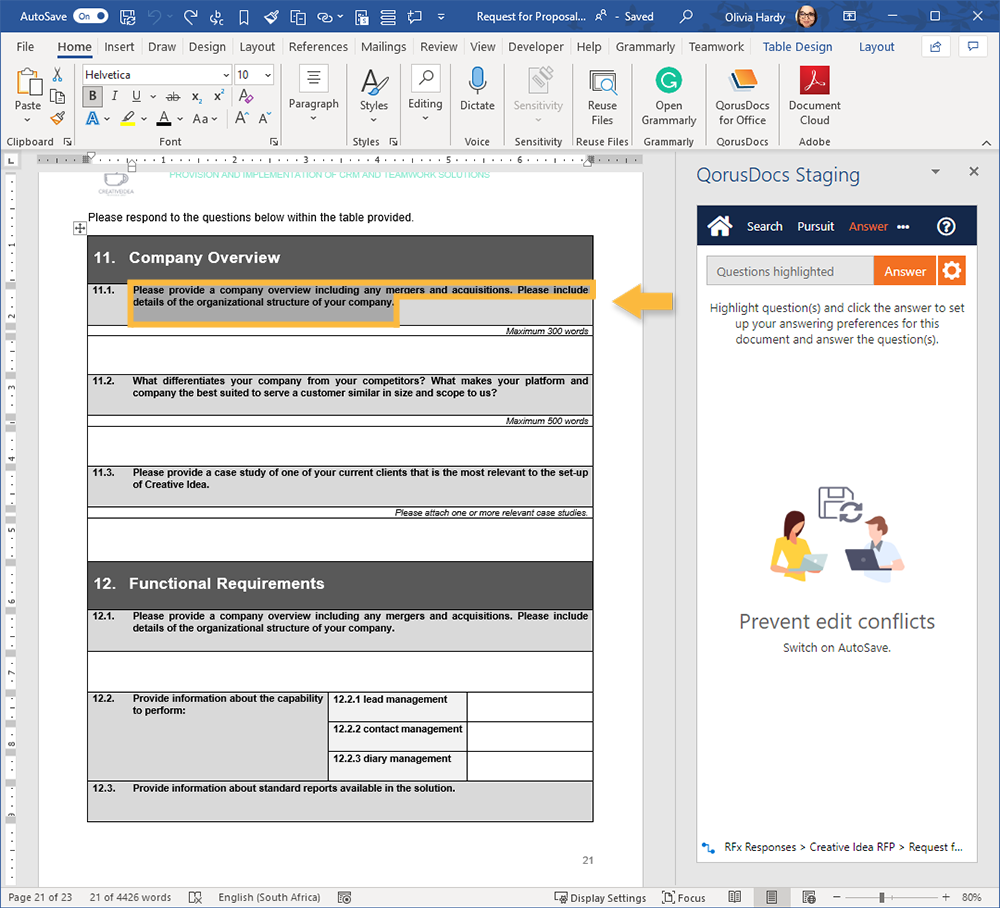Screen dimensions: 1000x908
Task: Open Pursuit in QorusDocs pane
Action: 815,226
